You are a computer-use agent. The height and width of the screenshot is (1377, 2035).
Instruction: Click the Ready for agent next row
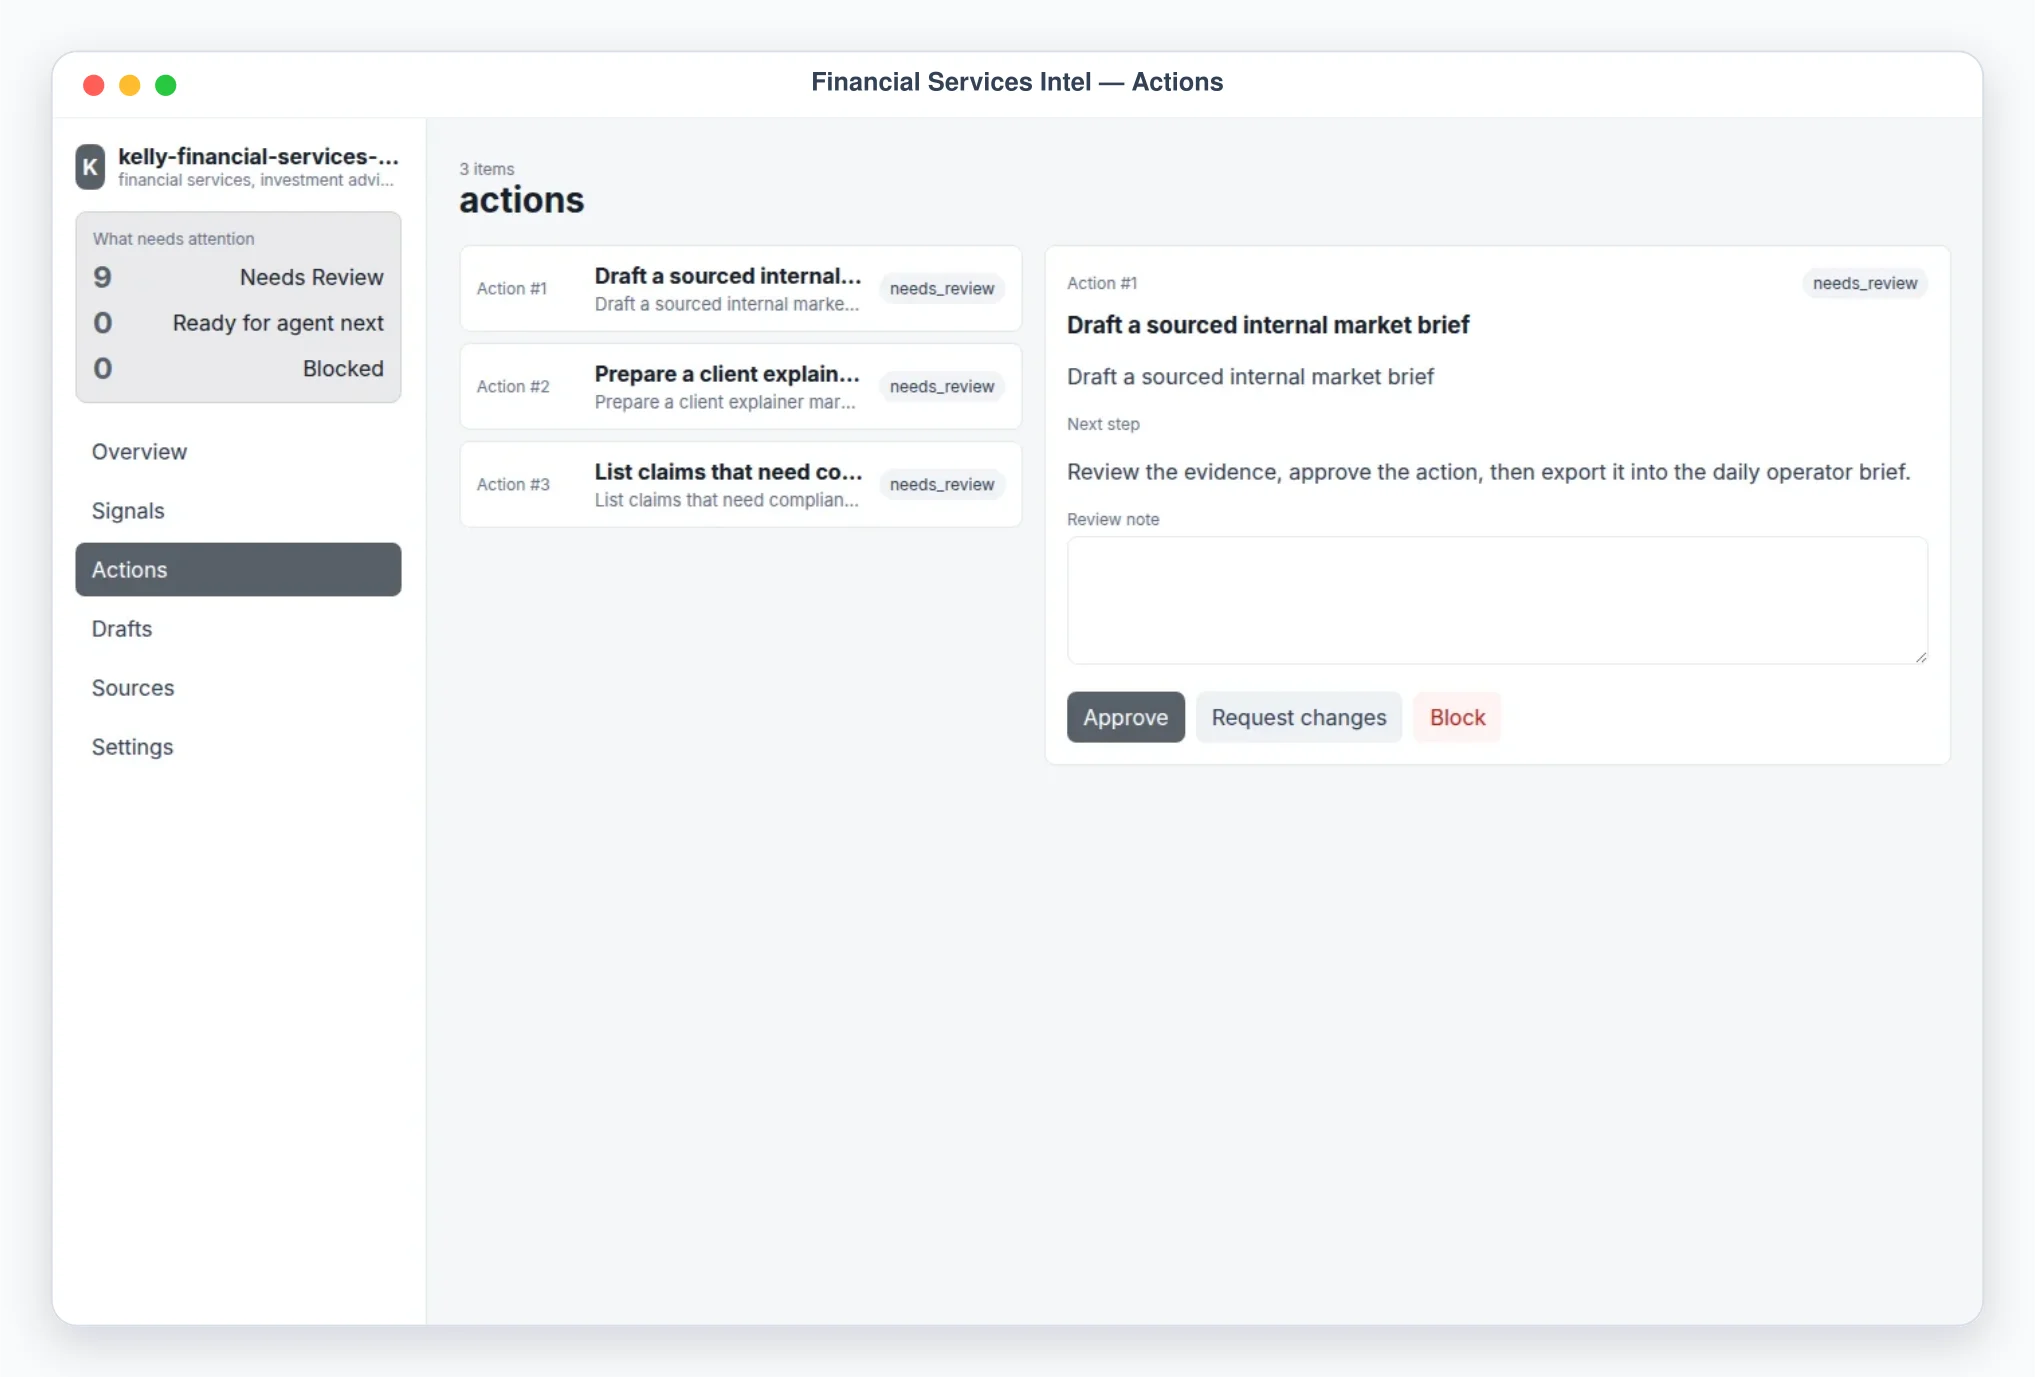[238, 323]
